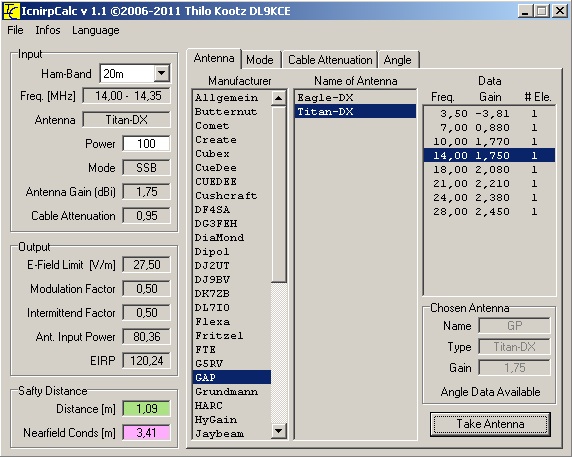Click the manufacturer list scroll-down arrow
This screenshot has width=572, height=457.
[x=278, y=431]
